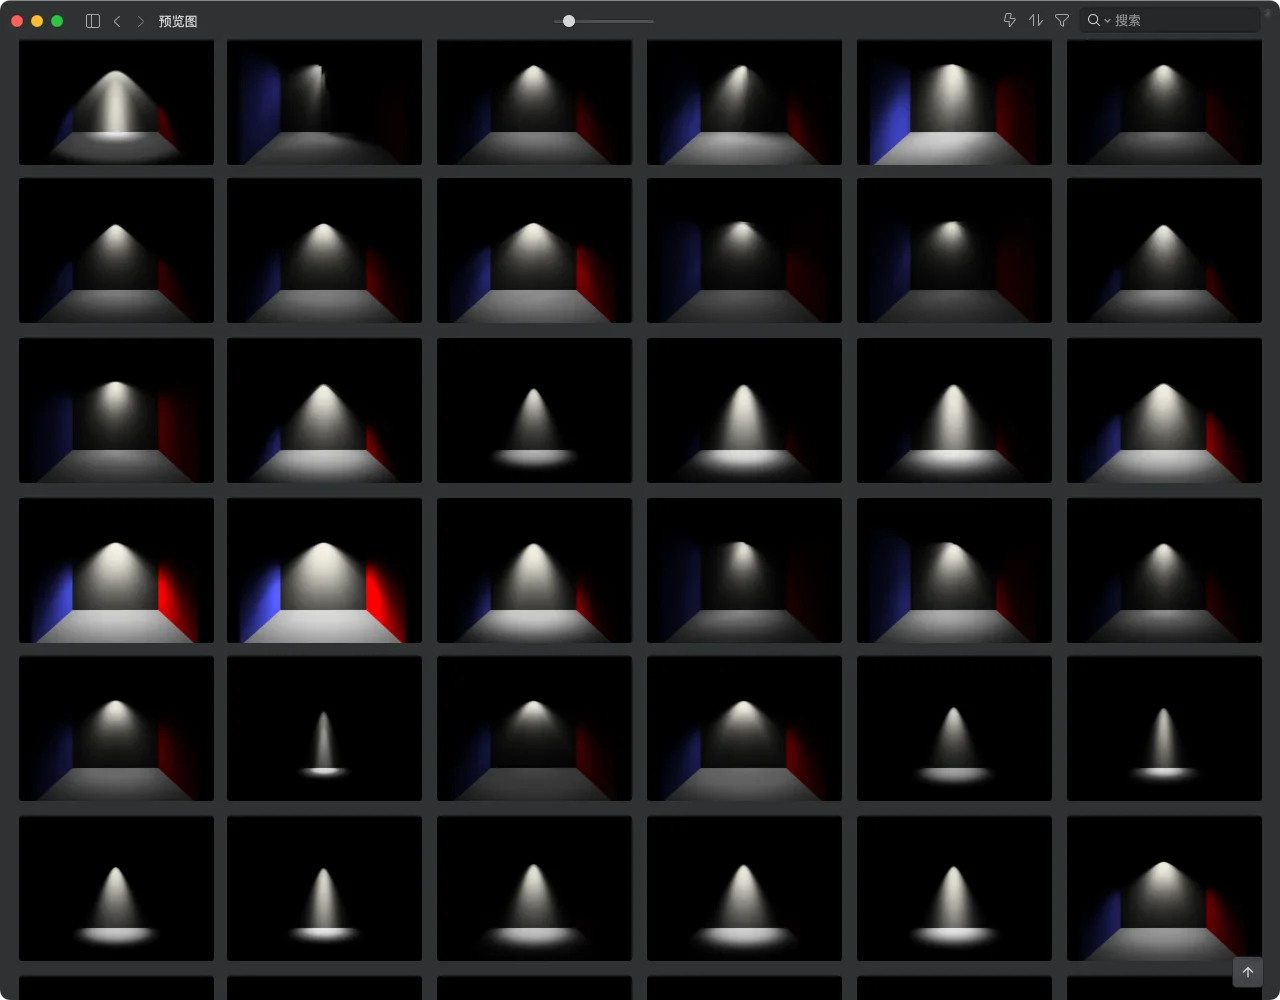The width and height of the screenshot is (1280, 1000).
Task: Go forward with the right chevron
Action: click(140, 21)
